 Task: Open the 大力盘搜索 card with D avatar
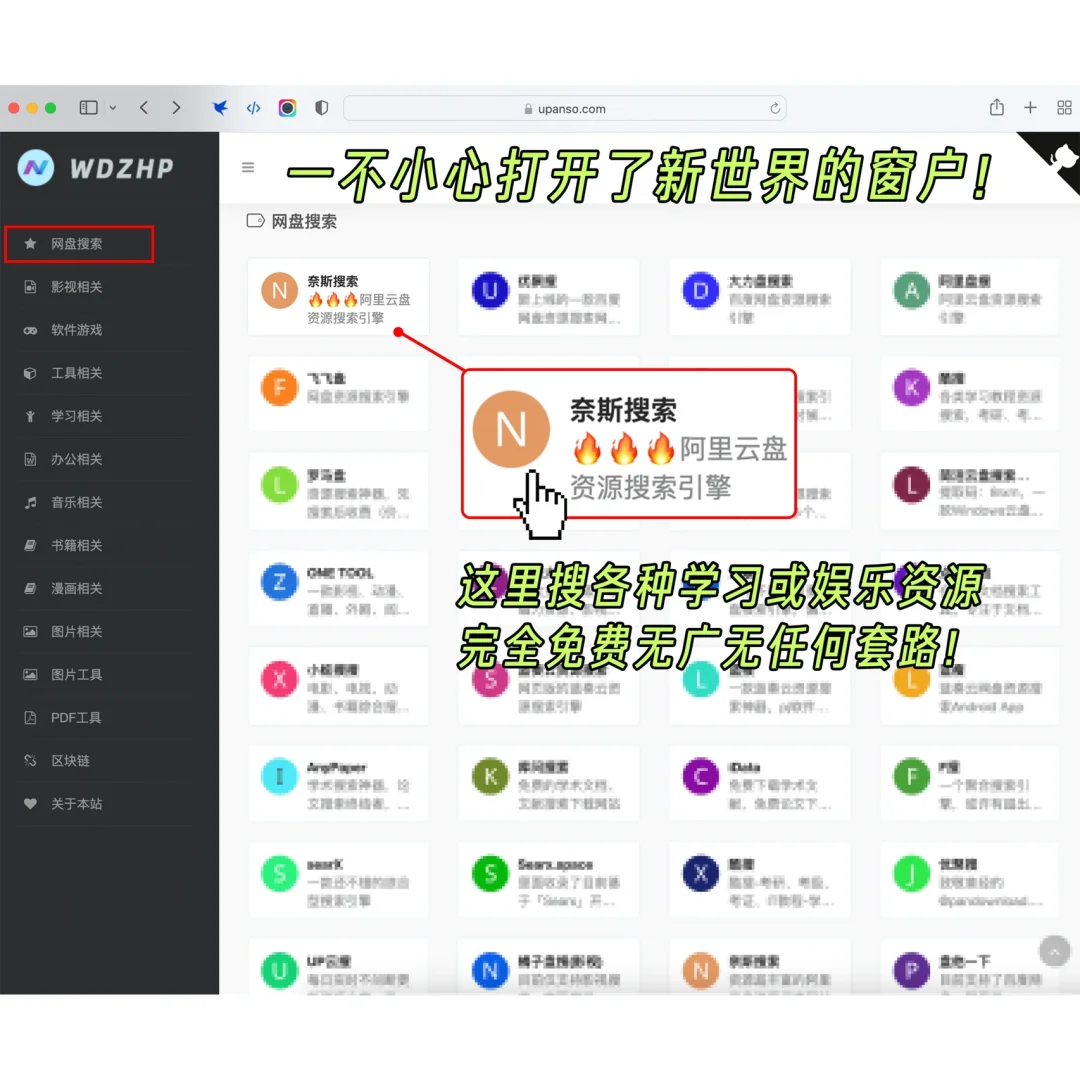pyautogui.click(x=760, y=297)
